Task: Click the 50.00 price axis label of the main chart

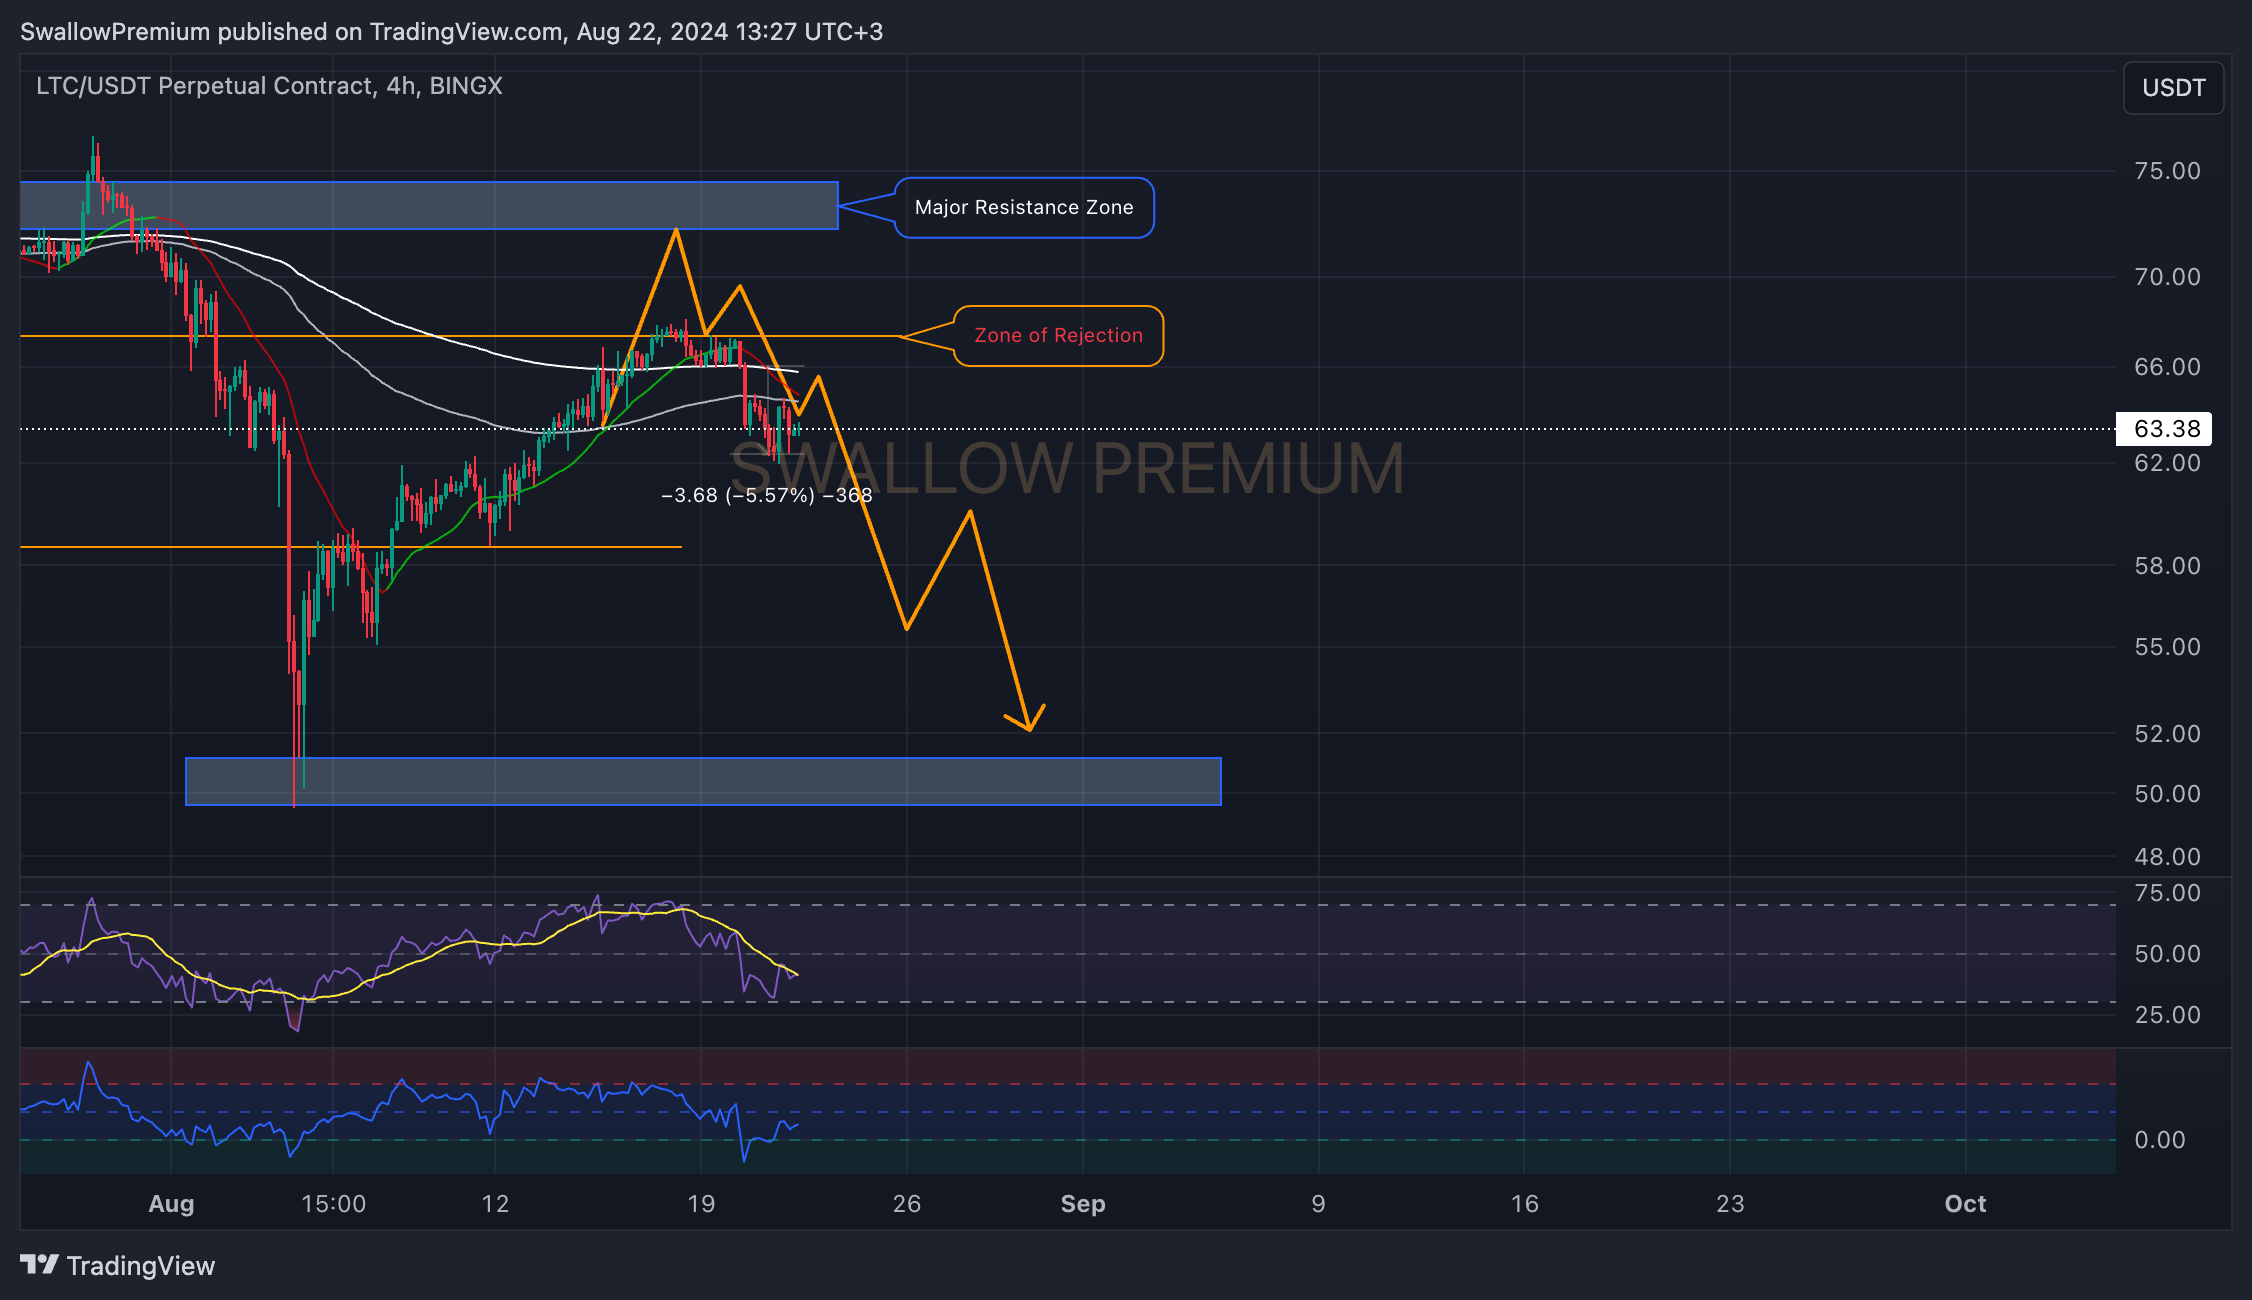Action: (2167, 794)
